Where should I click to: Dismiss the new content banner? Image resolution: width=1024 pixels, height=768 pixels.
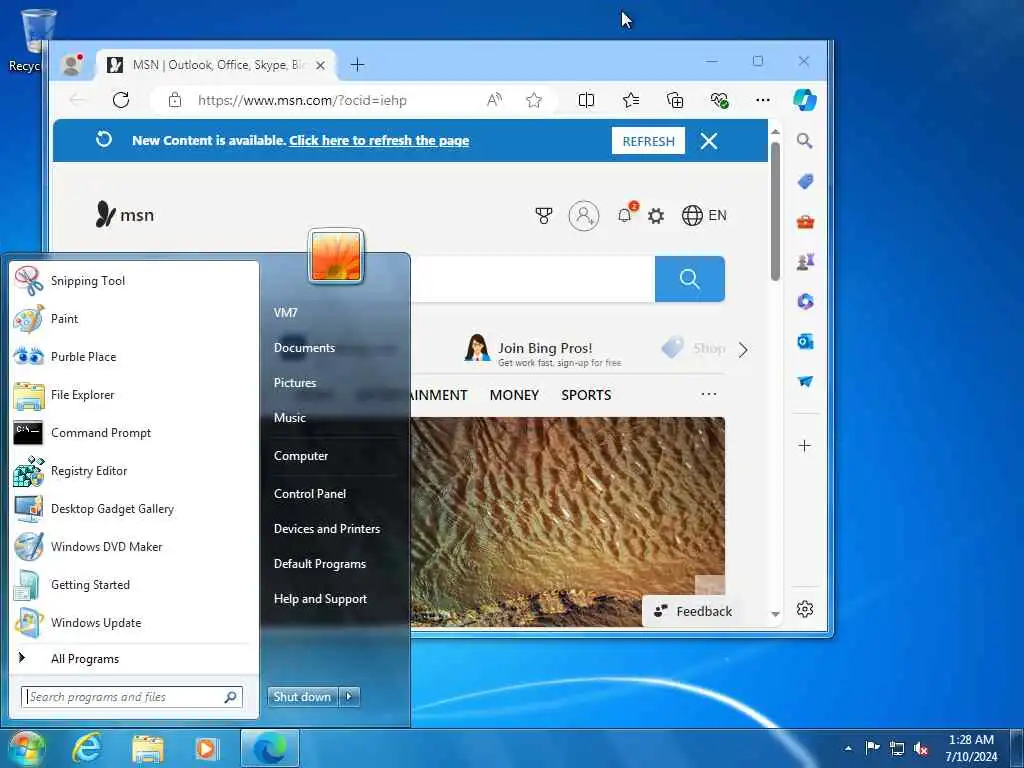click(709, 141)
